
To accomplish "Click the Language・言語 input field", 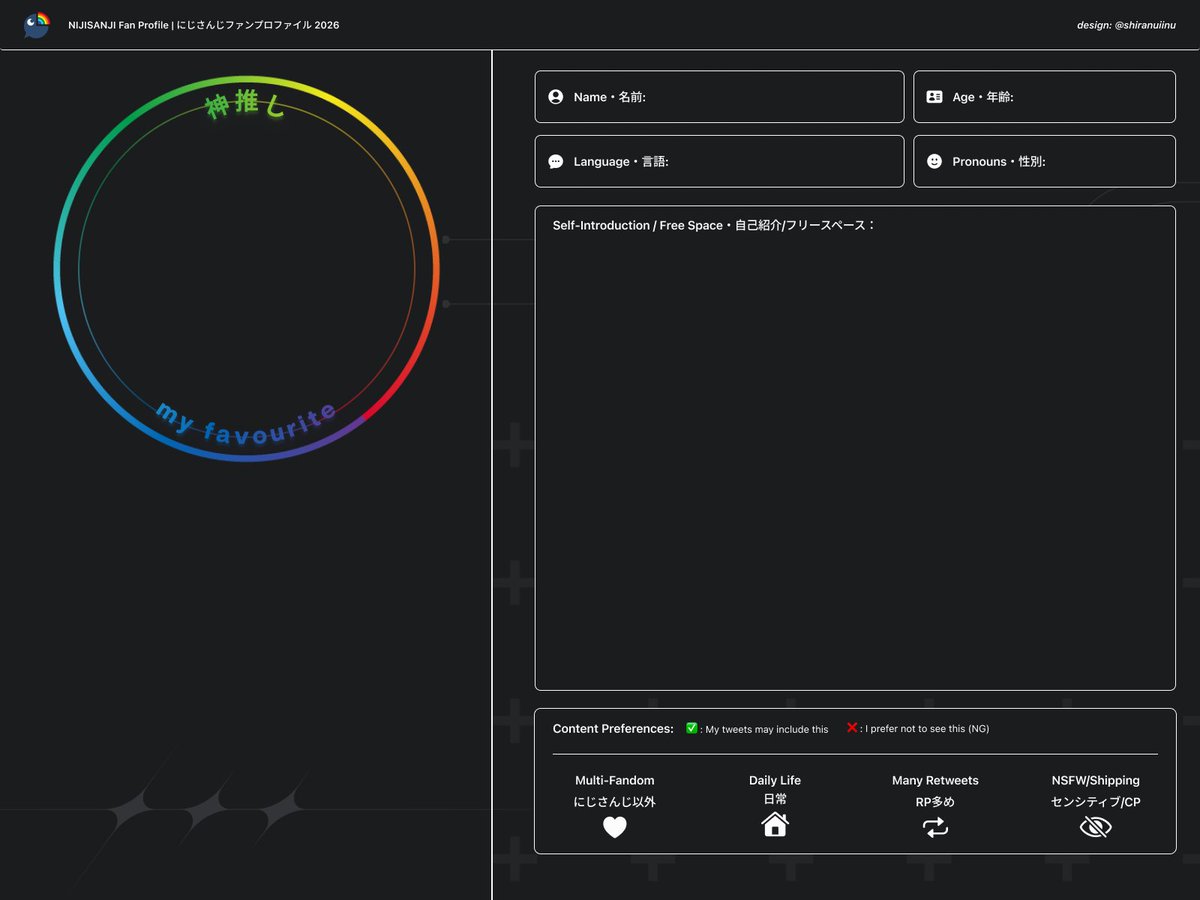I will tap(719, 161).
